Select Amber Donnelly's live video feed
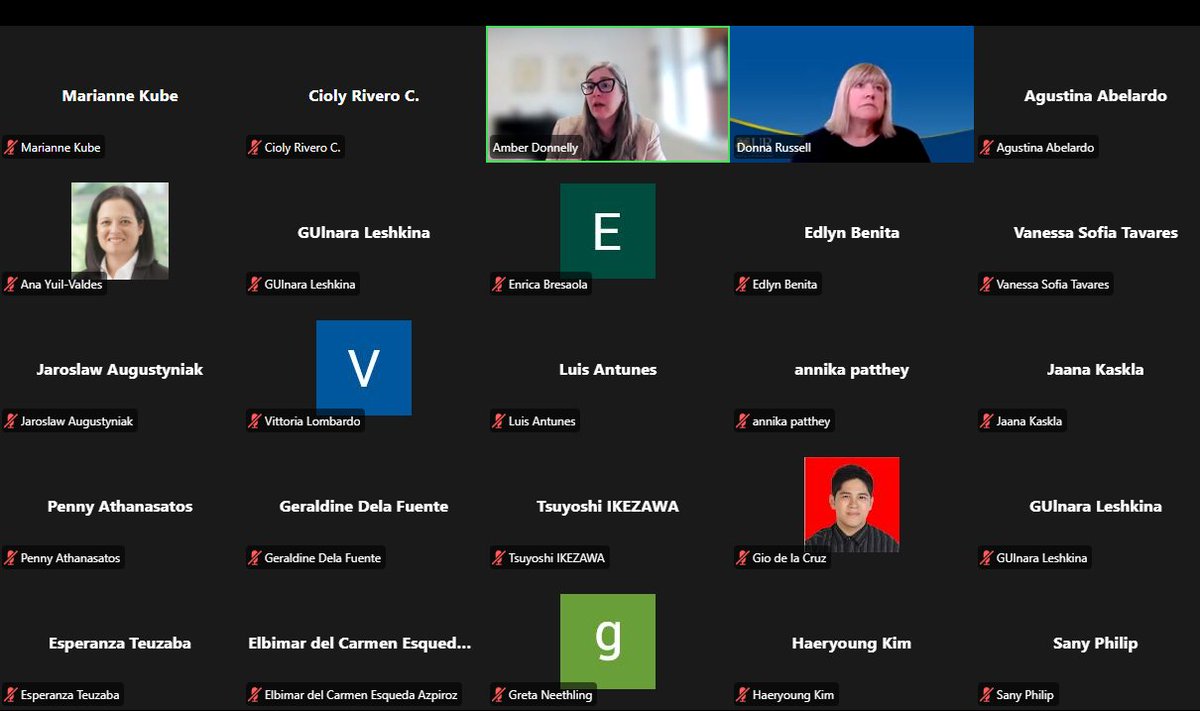The width and height of the screenshot is (1200, 711). click(x=608, y=94)
